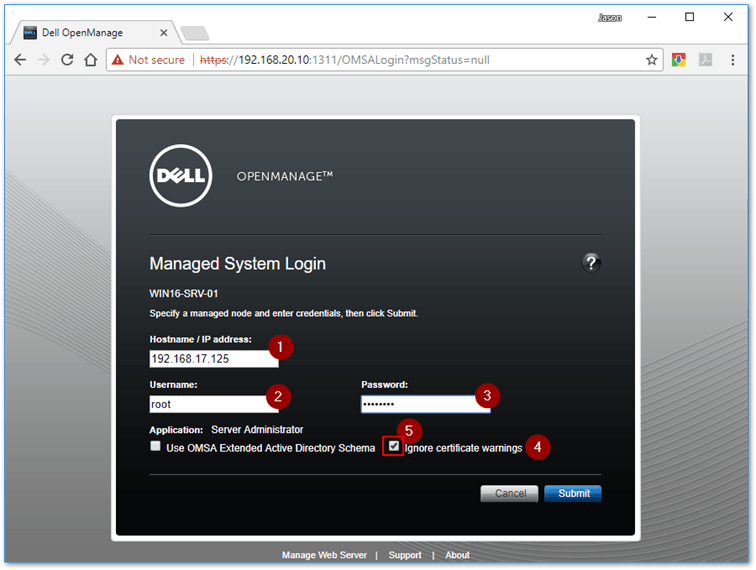This screenshot has width=756, height=570.
Task: Open the colorful extension icon in toolbar
Action: pos(678,60)
